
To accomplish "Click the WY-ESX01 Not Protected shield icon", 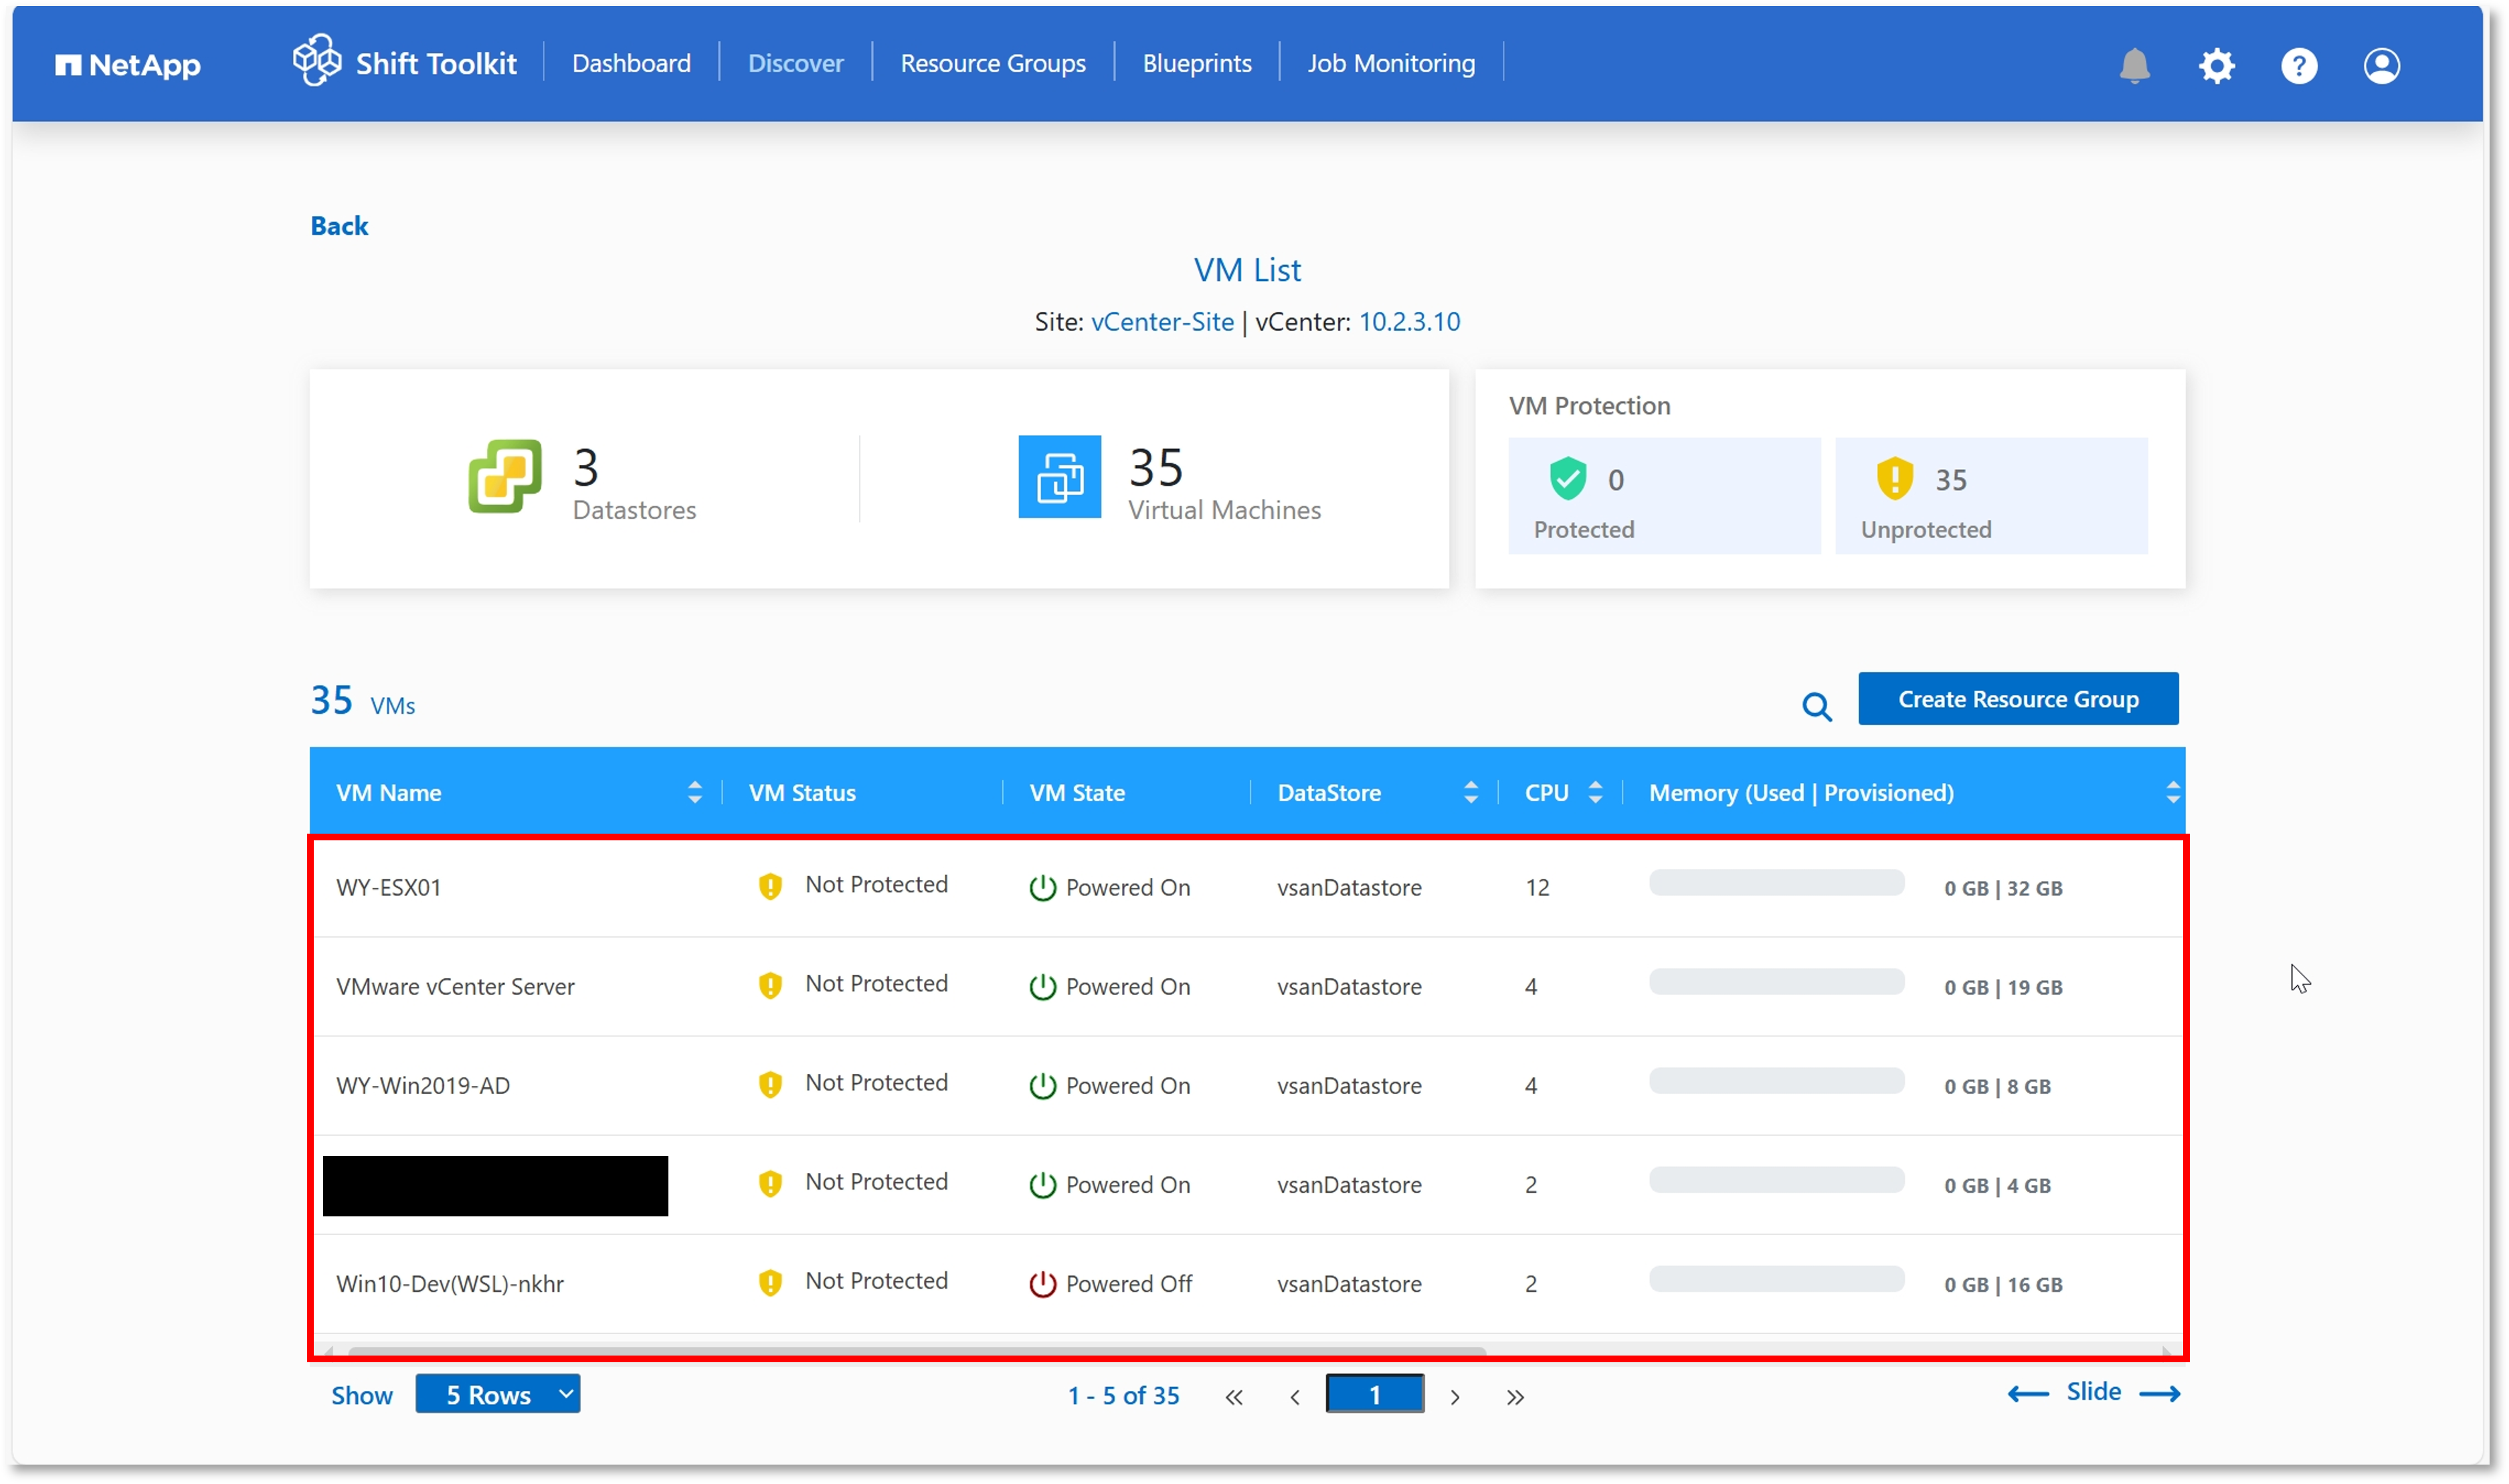I will point(769,886).
